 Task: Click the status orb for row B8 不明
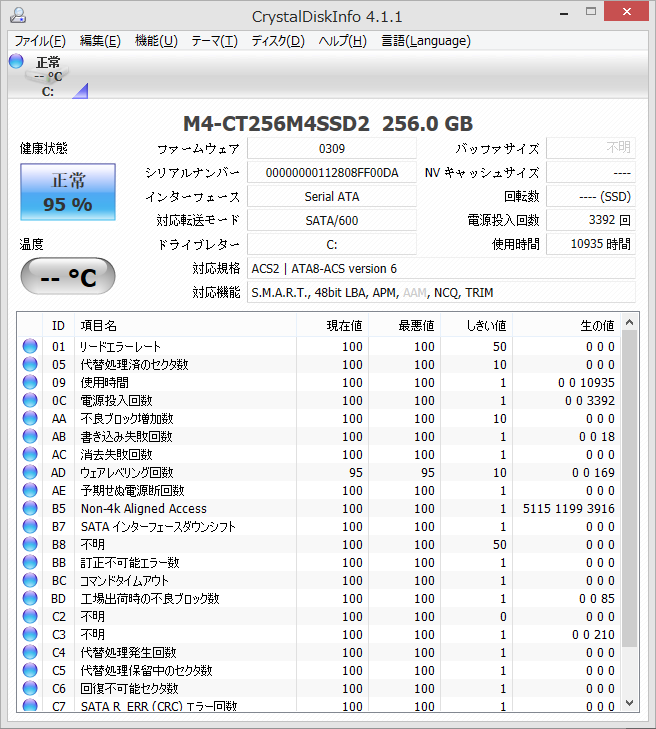[x=30, y=544]
